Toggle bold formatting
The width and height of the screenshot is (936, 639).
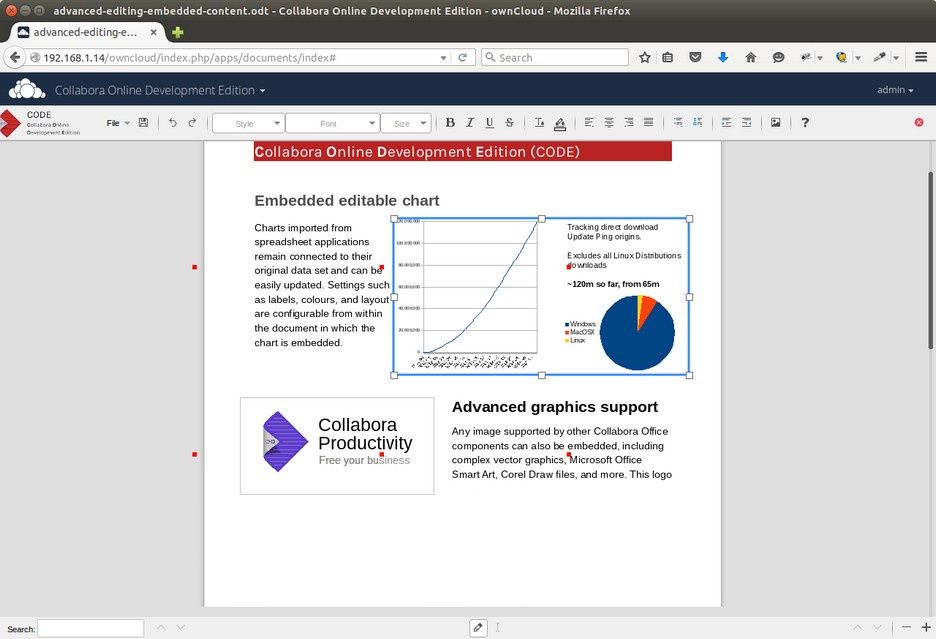[450, 122]
